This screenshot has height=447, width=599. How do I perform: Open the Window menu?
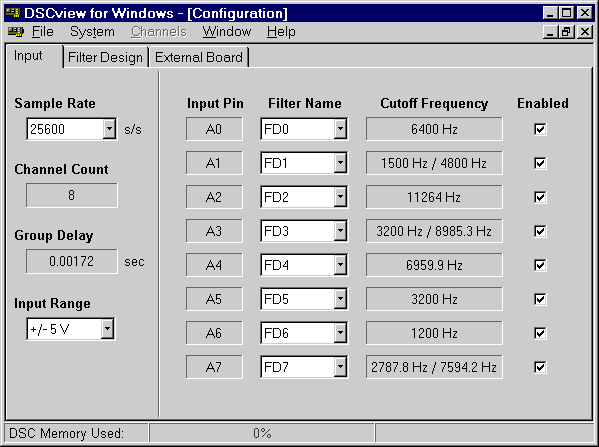pyautogui.click(x=227, y=31)
